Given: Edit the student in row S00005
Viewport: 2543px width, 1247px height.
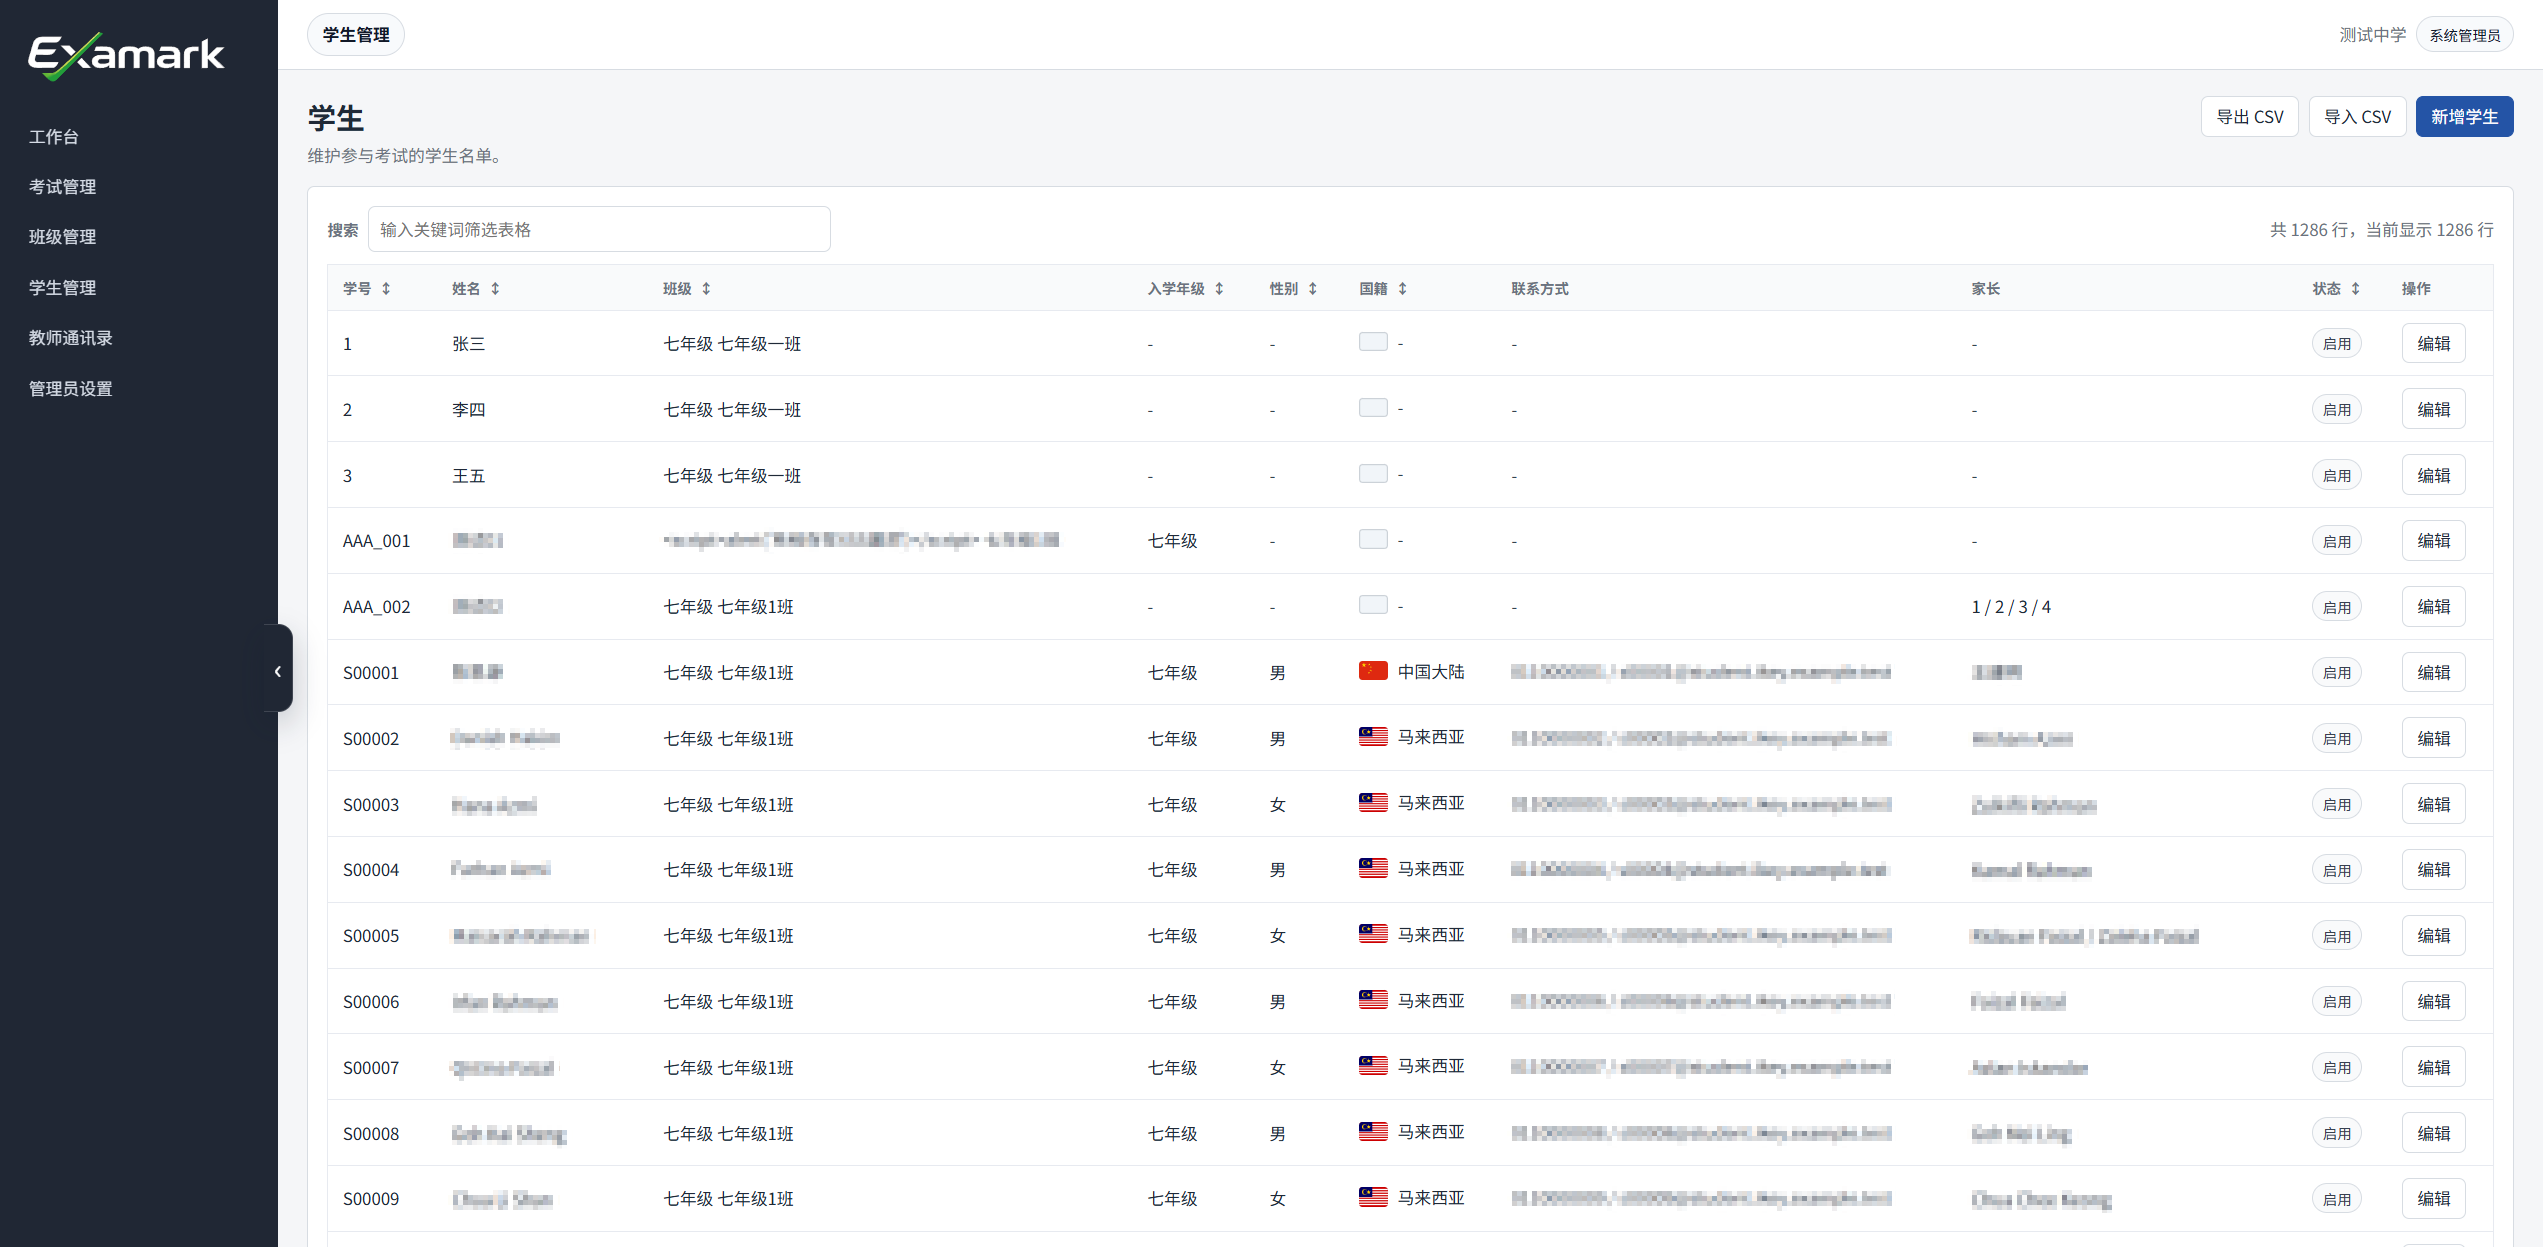Looking at the screenshot, I should [2433, 936].
